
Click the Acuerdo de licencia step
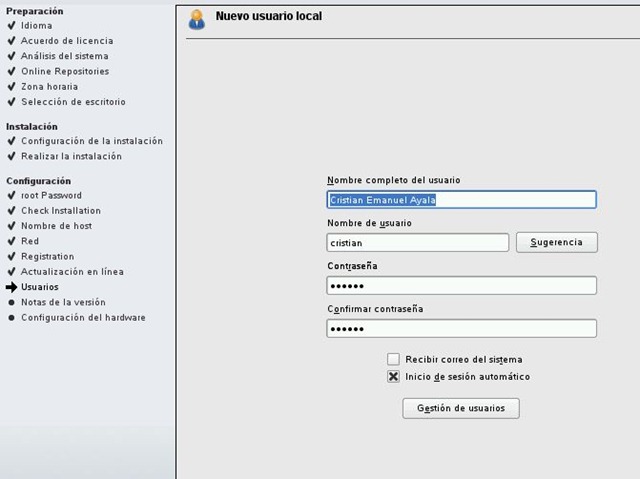point(67,41)
